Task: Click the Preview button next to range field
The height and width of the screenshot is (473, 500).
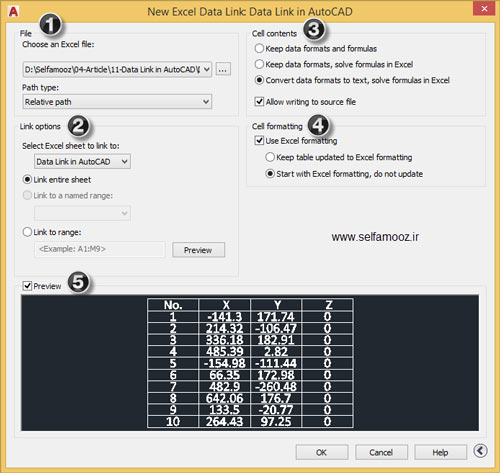Action: click(x=198, y=250)
